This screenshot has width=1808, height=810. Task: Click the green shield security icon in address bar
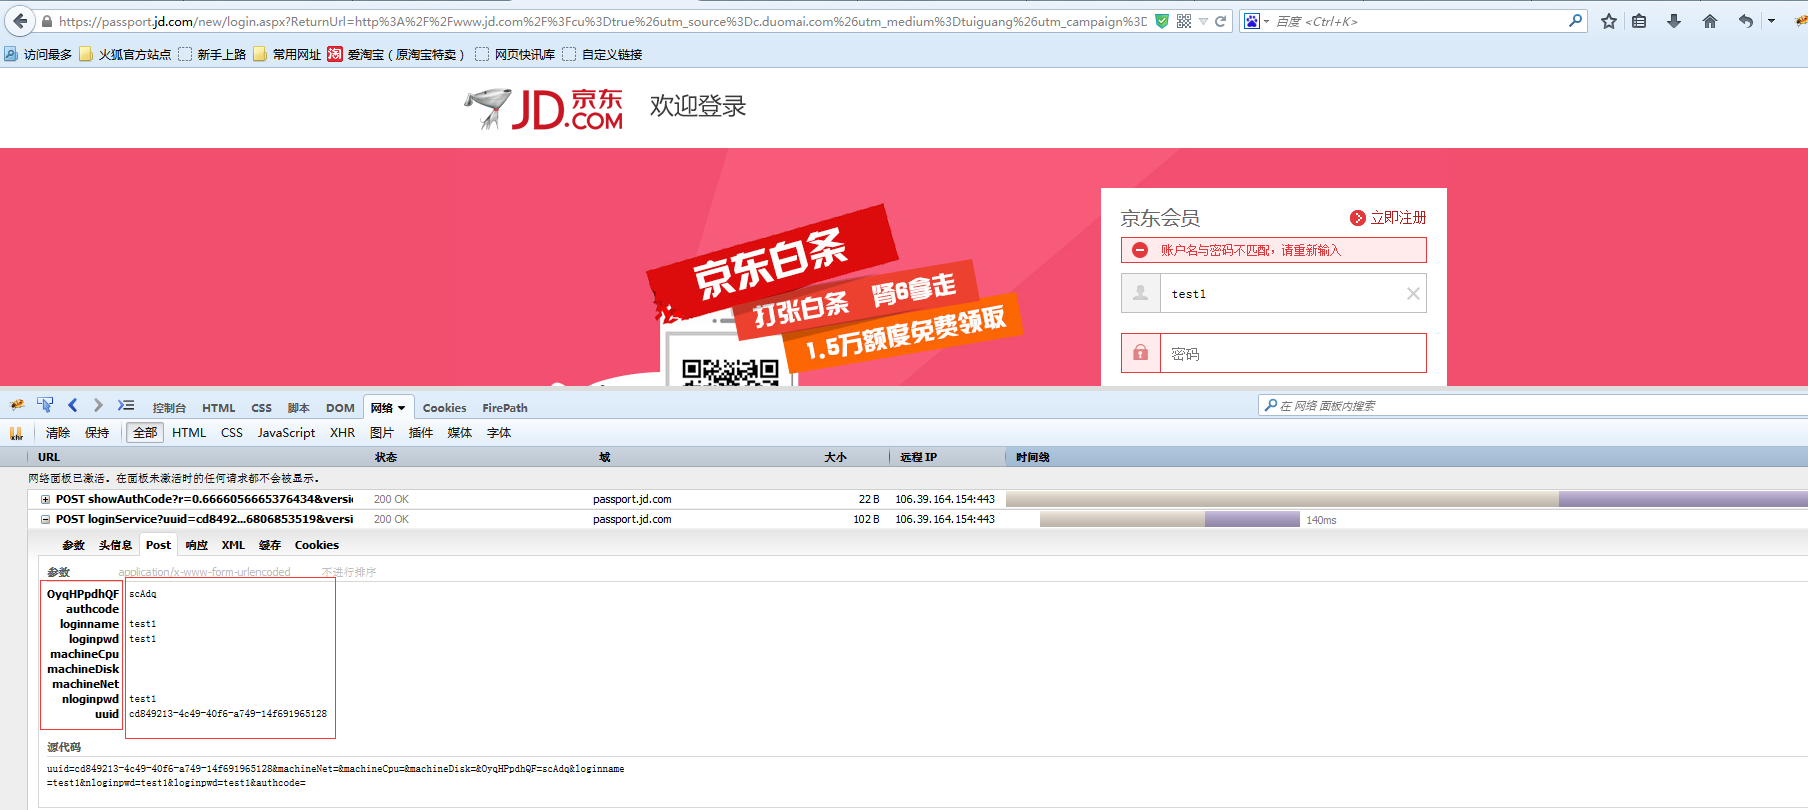1161,21
